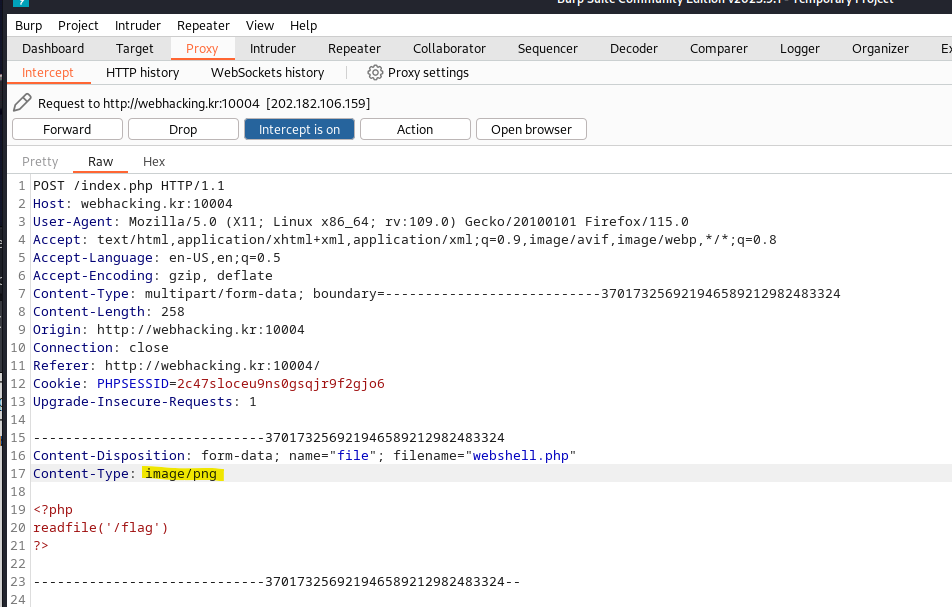Click the name="file" parameter in Content-Disposition
The width and height of the screenshot is (952, 607).
point(333,456)
